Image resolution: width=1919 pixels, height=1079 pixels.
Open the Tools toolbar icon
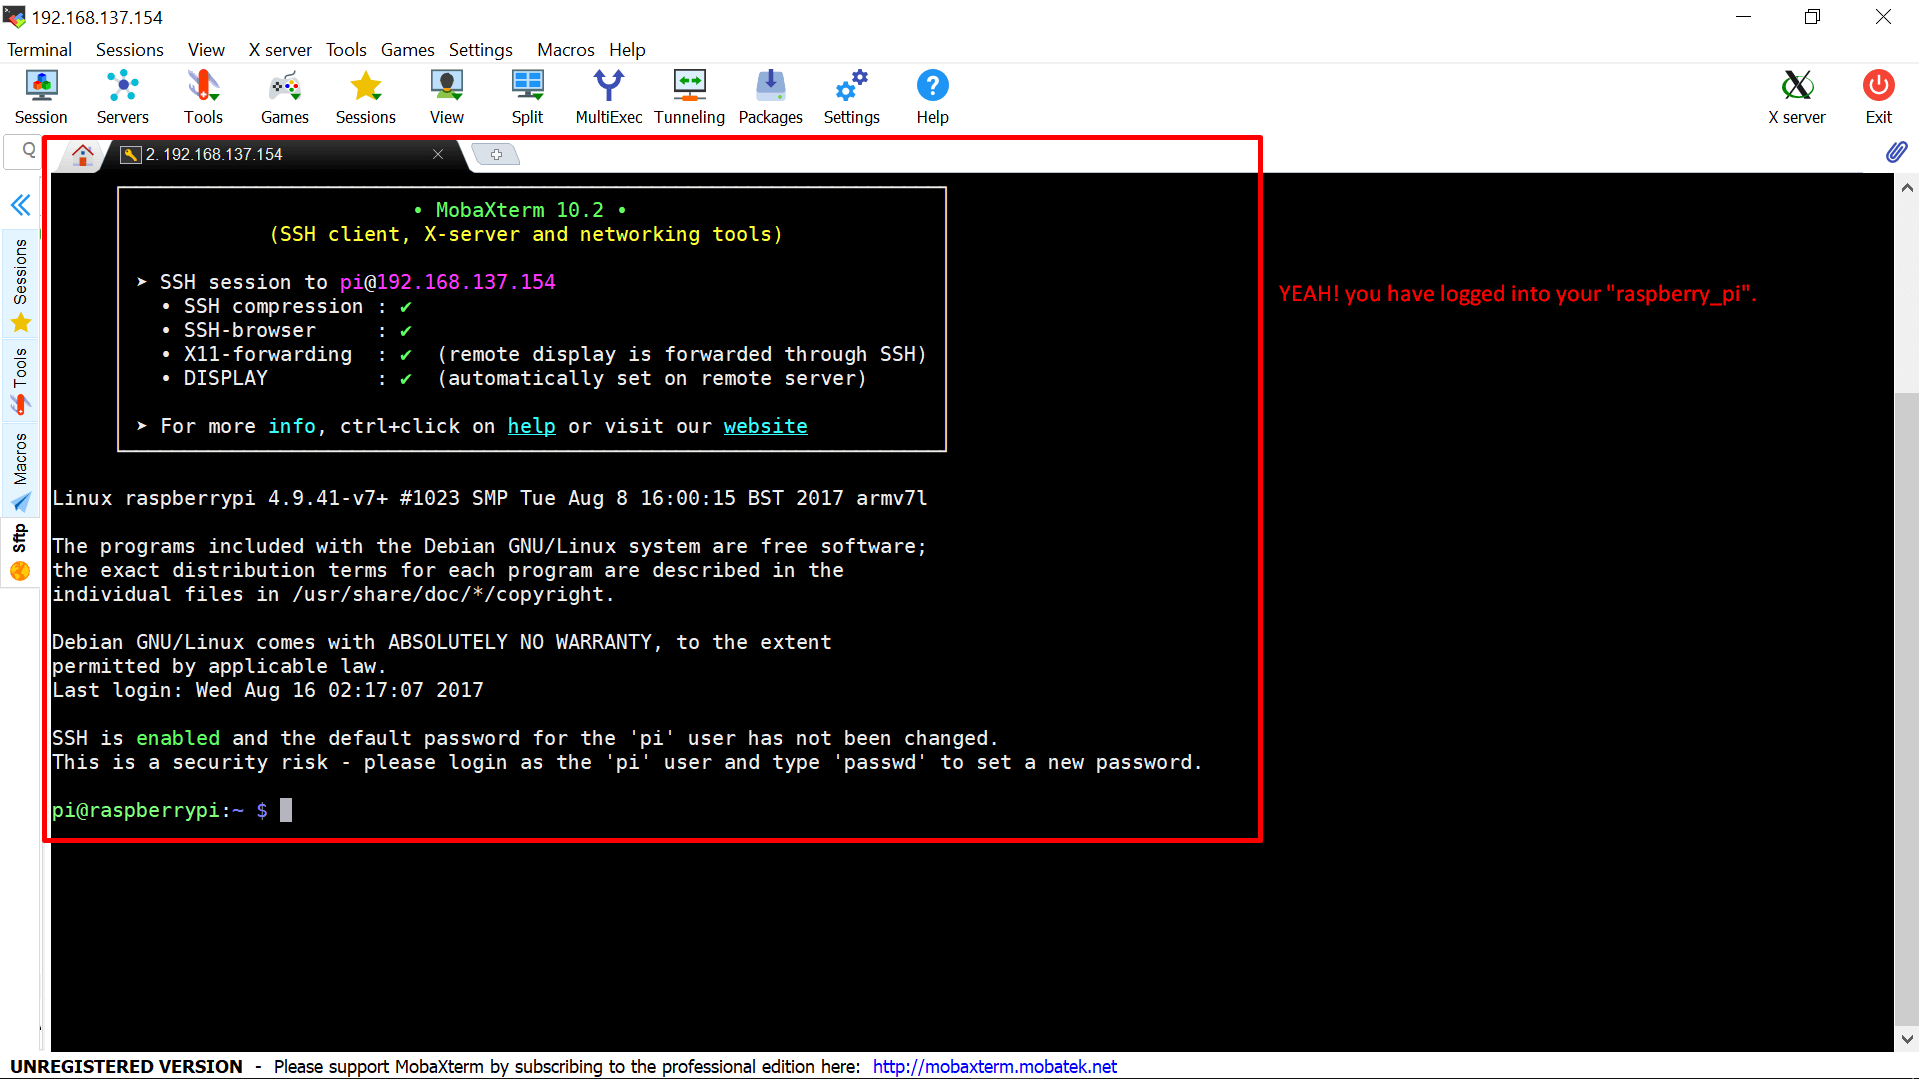pos(203,97)
